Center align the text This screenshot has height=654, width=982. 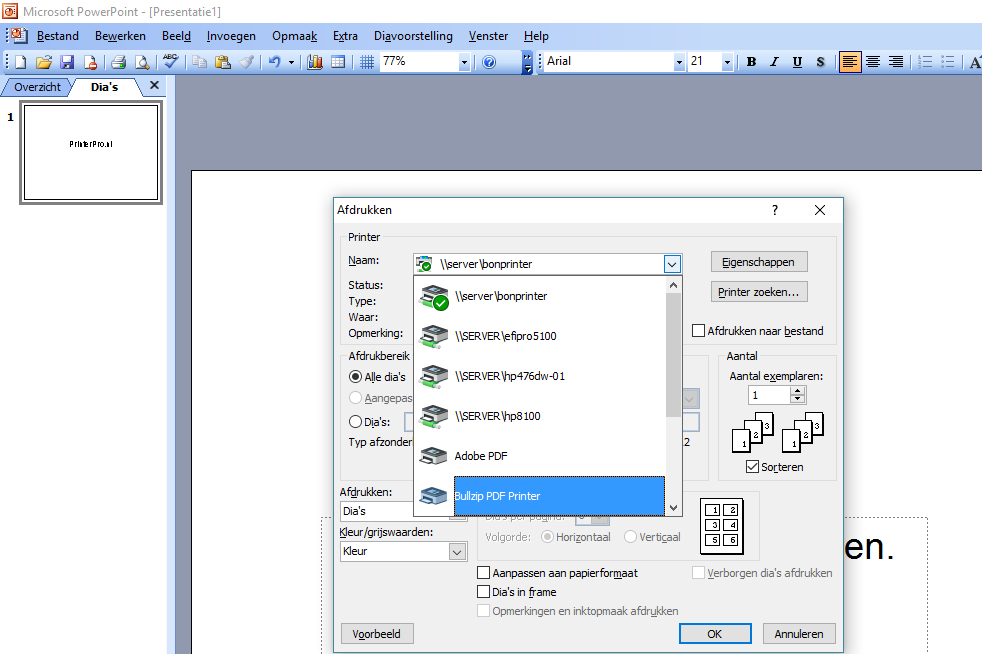[873, 61]
